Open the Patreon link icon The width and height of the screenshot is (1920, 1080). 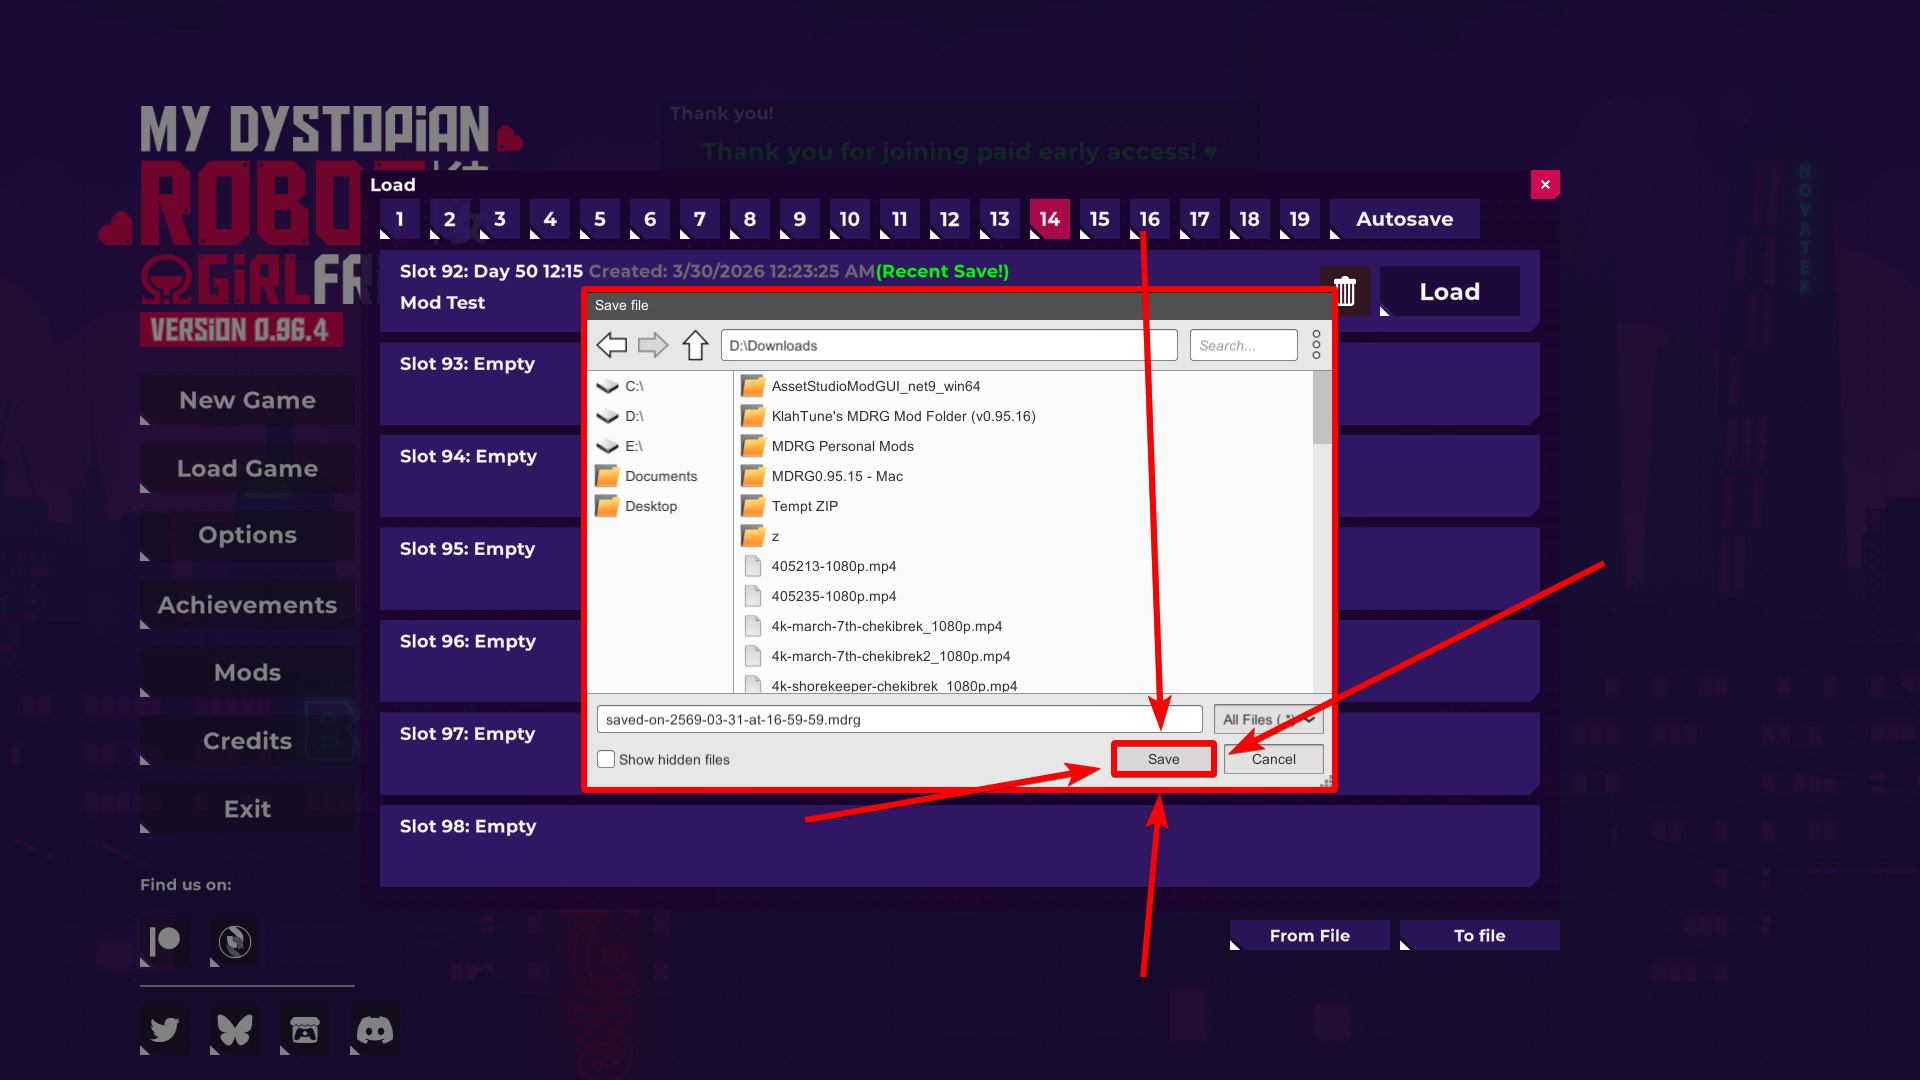point(165,941)
